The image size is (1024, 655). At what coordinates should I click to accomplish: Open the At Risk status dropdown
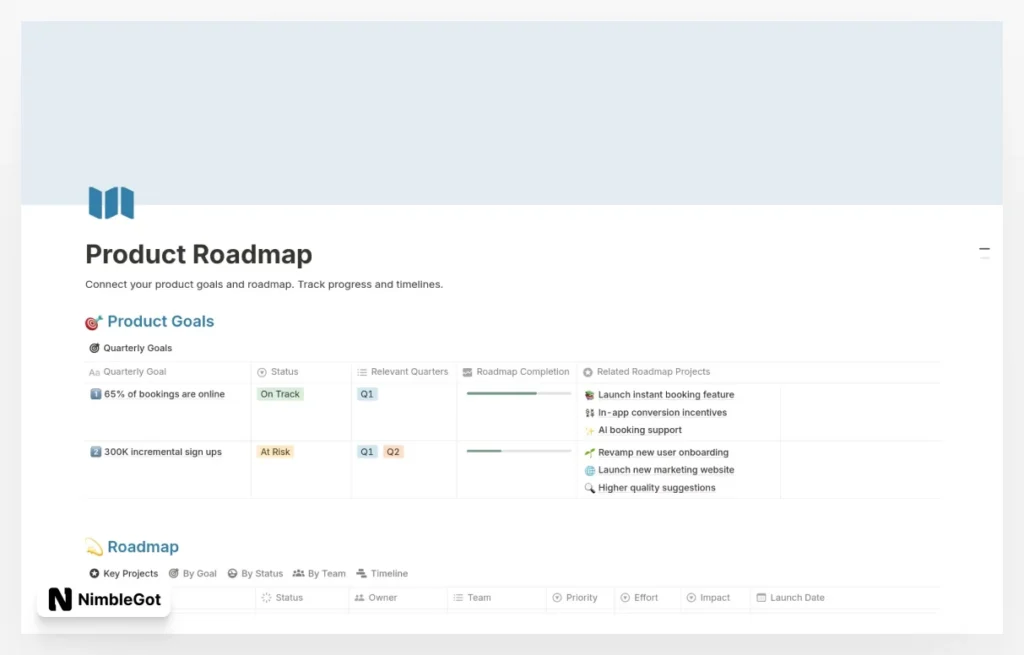tap(275, 452)
